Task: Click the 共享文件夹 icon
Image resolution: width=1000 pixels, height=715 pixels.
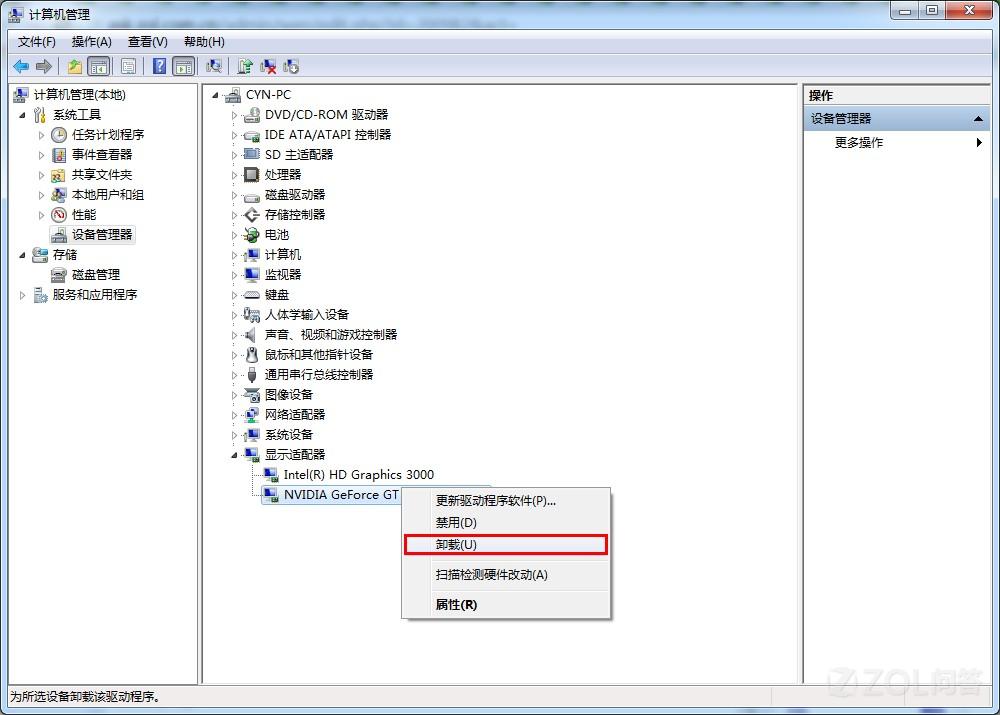Action: click(59, 175)
